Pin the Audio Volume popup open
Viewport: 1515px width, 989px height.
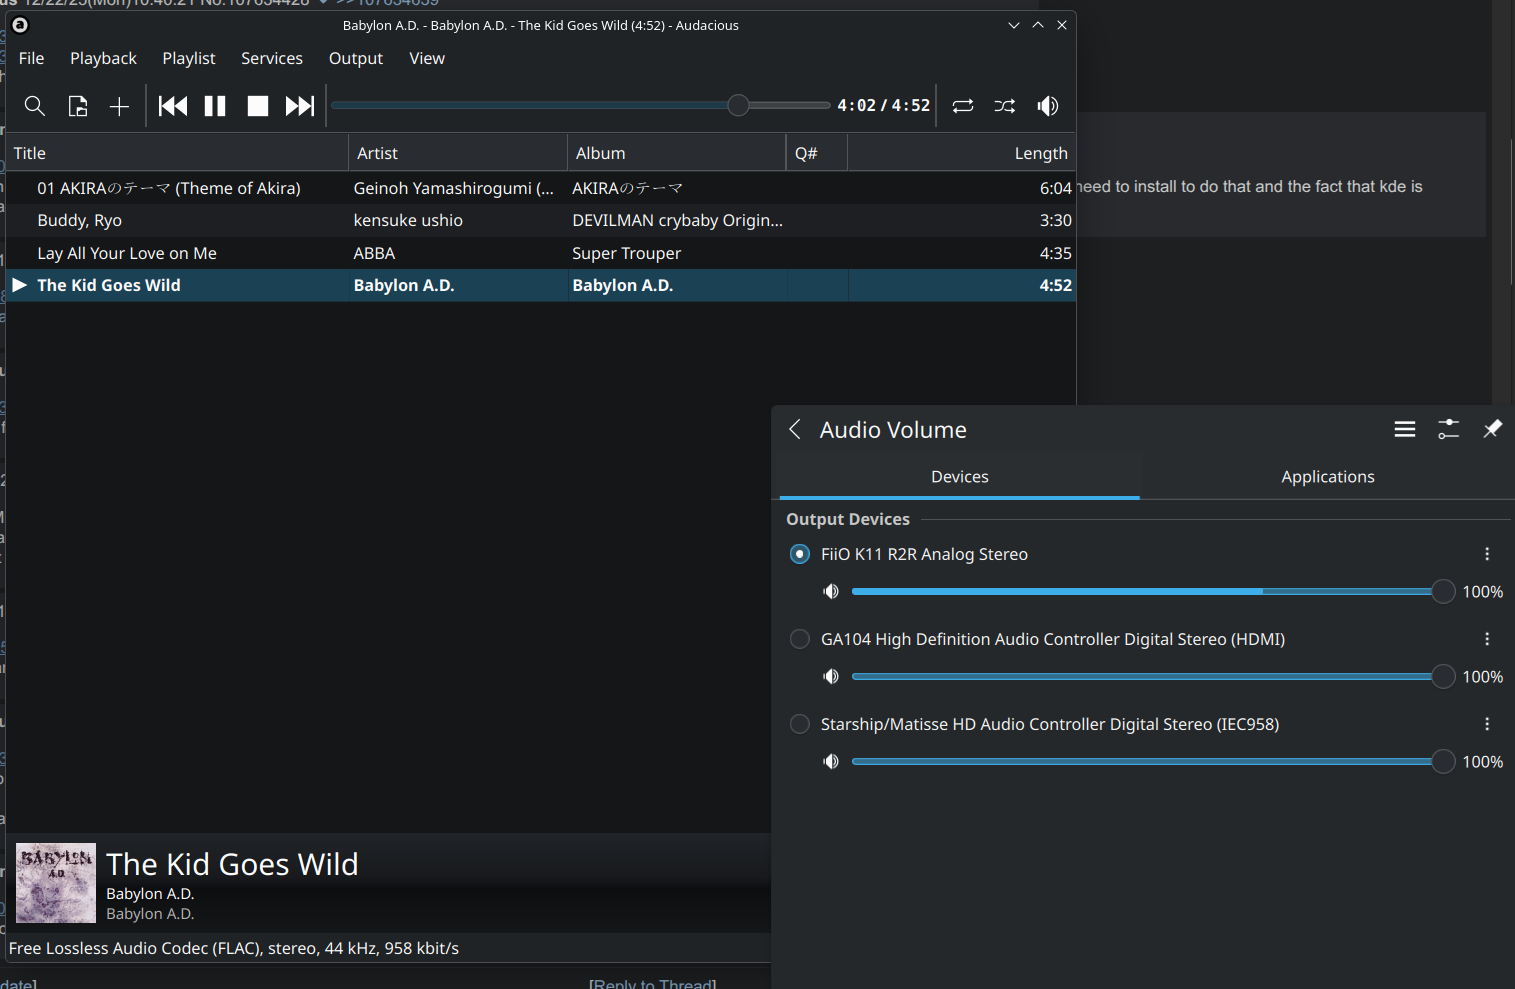[1492, 429]
